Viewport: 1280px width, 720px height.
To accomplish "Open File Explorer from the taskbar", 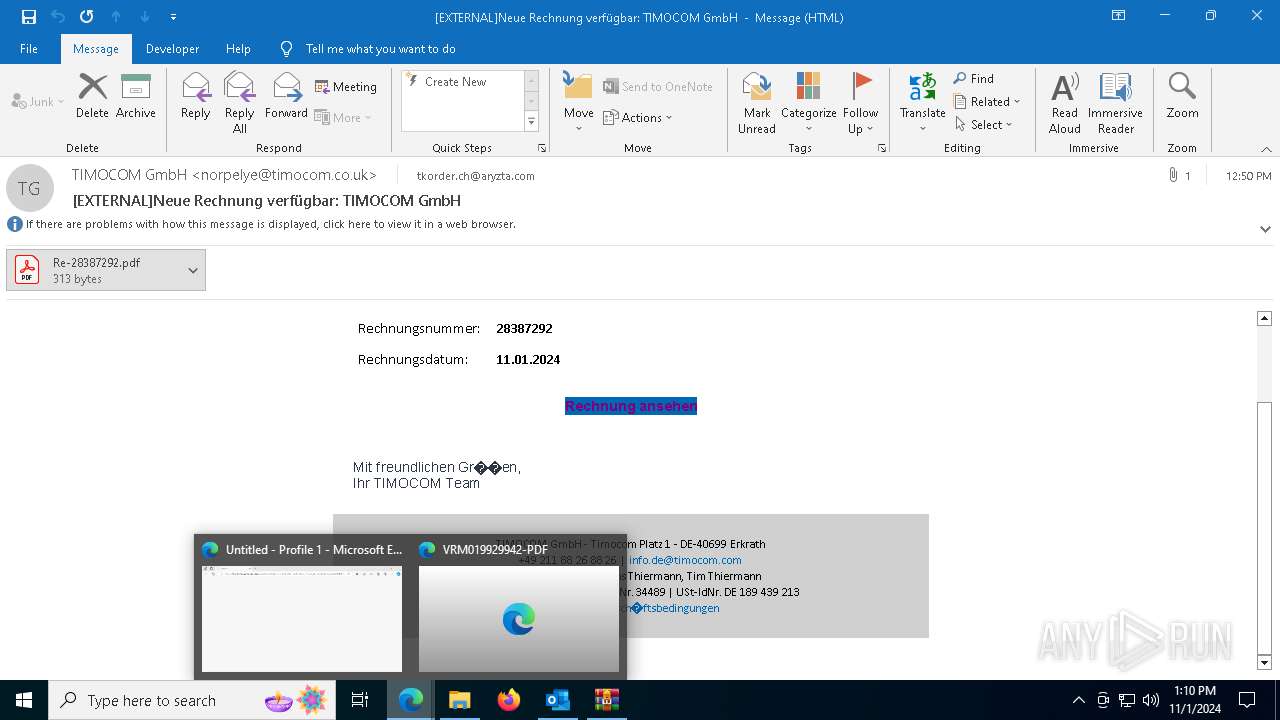I will 459,700.
